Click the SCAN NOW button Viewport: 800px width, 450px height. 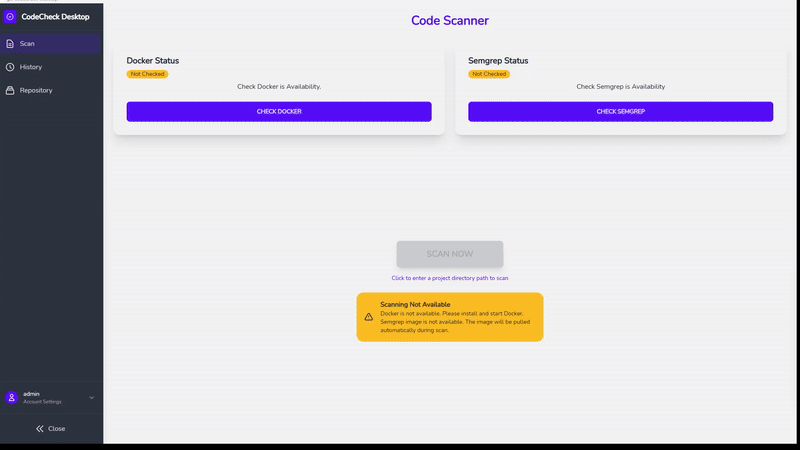click(449, 254)
